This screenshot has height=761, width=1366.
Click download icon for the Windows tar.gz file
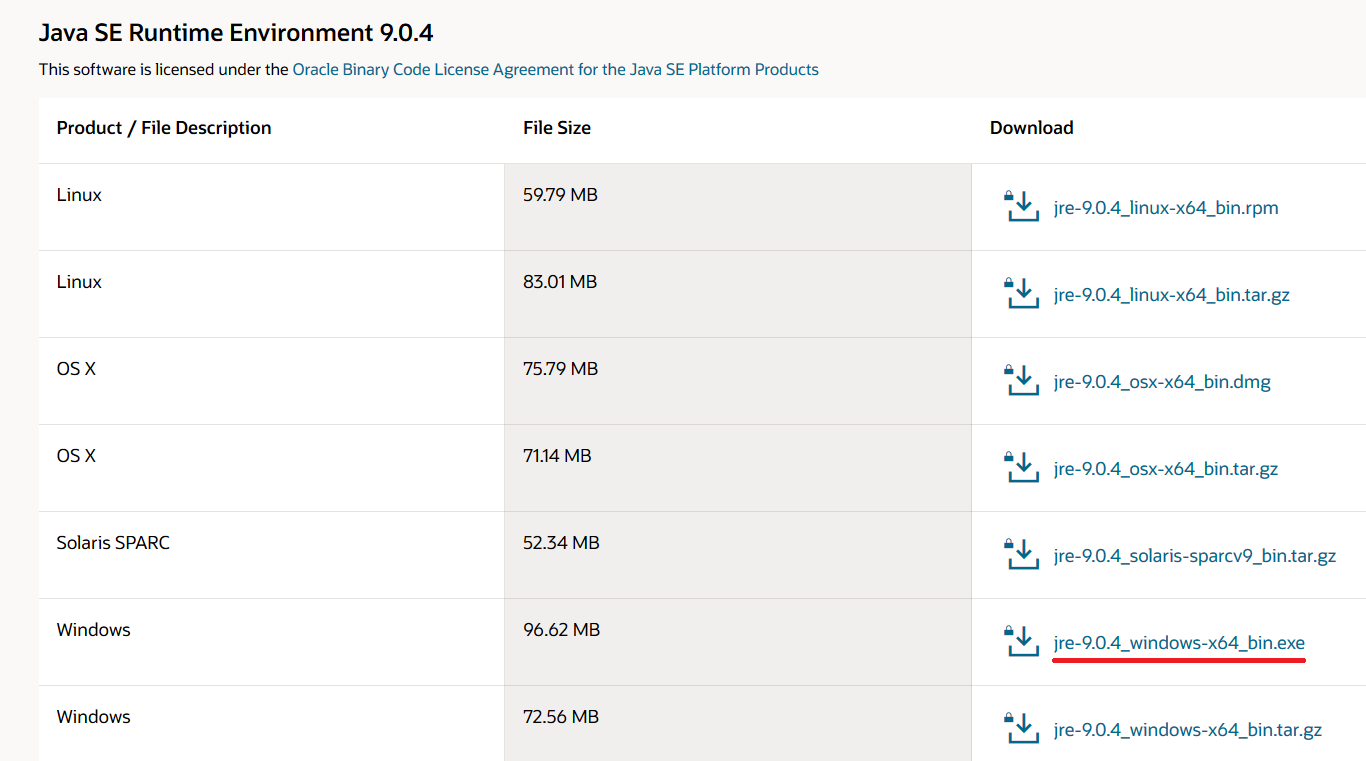pos(1021,728)
